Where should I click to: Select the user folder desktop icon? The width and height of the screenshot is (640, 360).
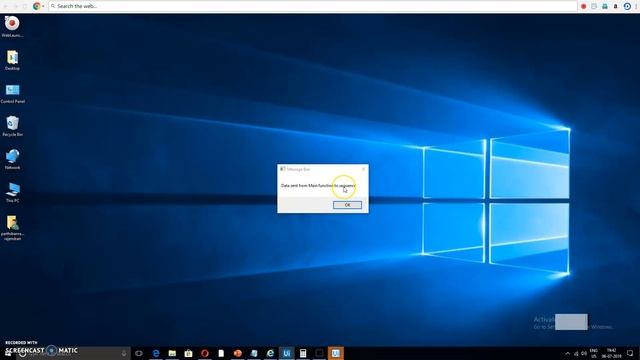[x=12, y=228]
